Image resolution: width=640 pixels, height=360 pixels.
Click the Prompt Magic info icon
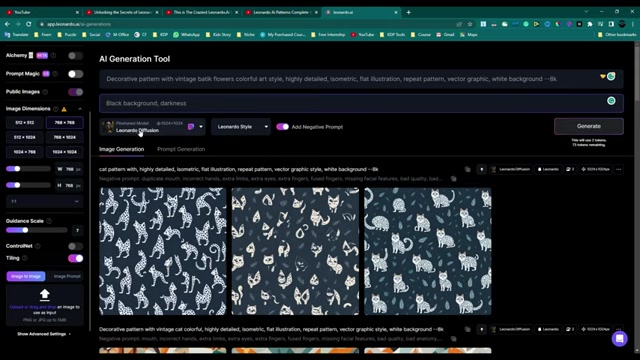pos(55,74)
